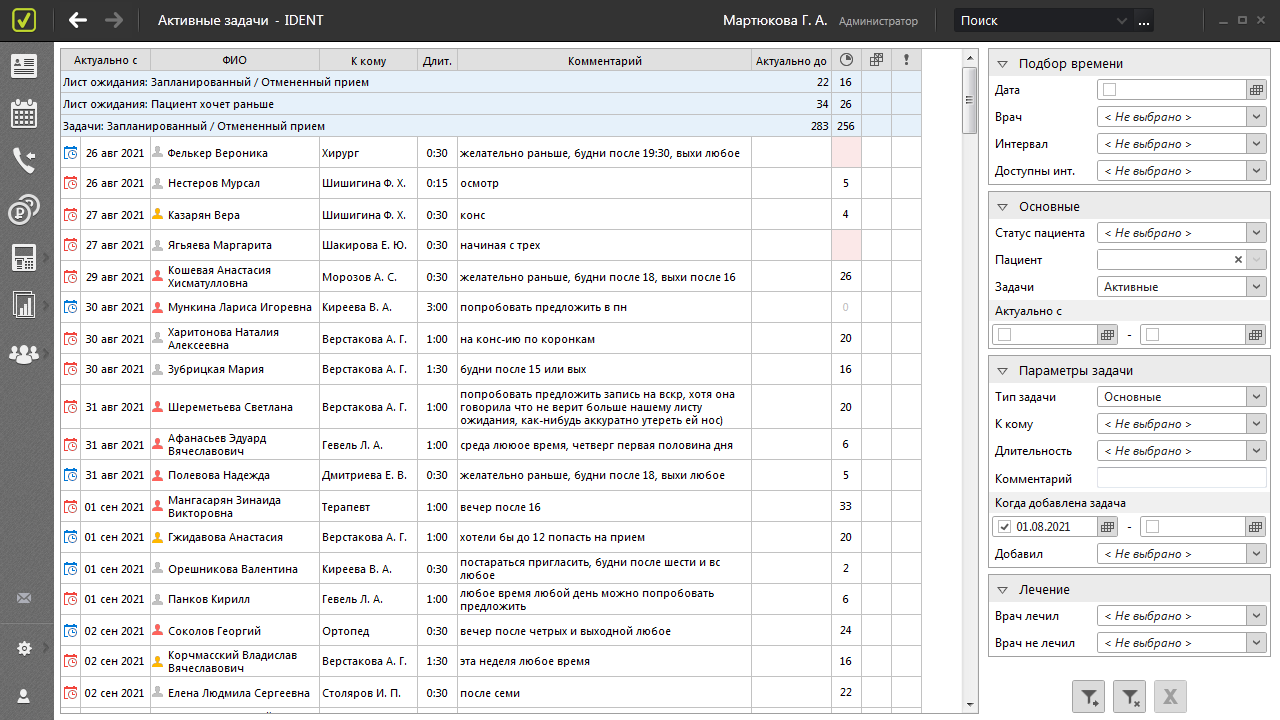Open the Врач dropdown
This screenshot has height=720, width=1280.
(1182, 117)
